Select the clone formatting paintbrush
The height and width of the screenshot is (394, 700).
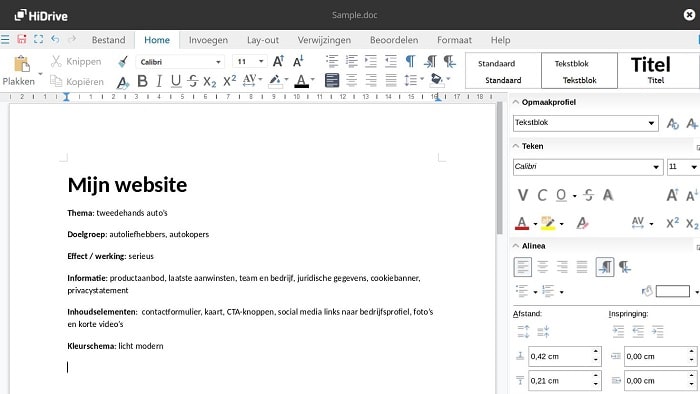(x=123, y=62)
